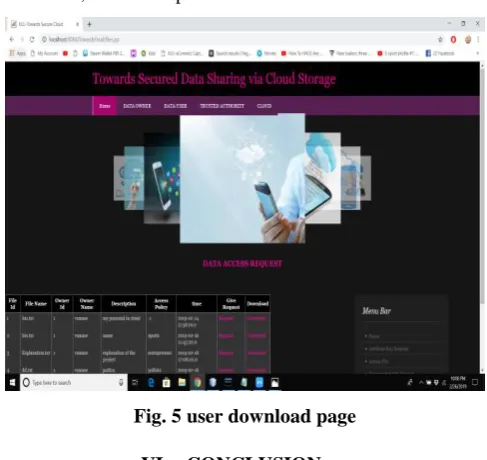The height and width of the screenshot is (460, 487).
Task: Show hidden system tray icons chevron
Action: tap(421, 383)
